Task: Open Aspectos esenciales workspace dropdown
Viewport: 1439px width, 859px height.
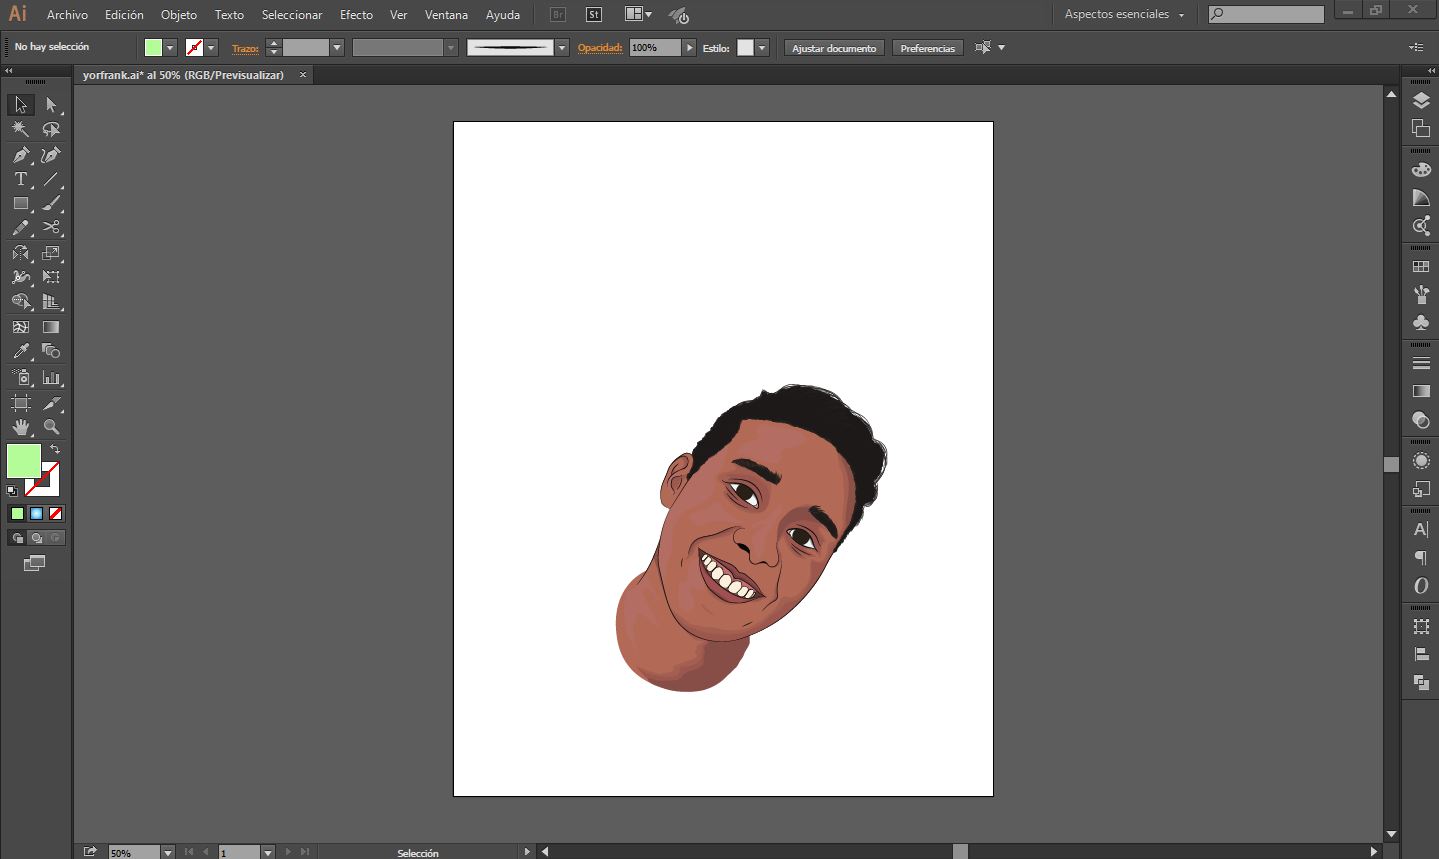Action: (1124, 15)
